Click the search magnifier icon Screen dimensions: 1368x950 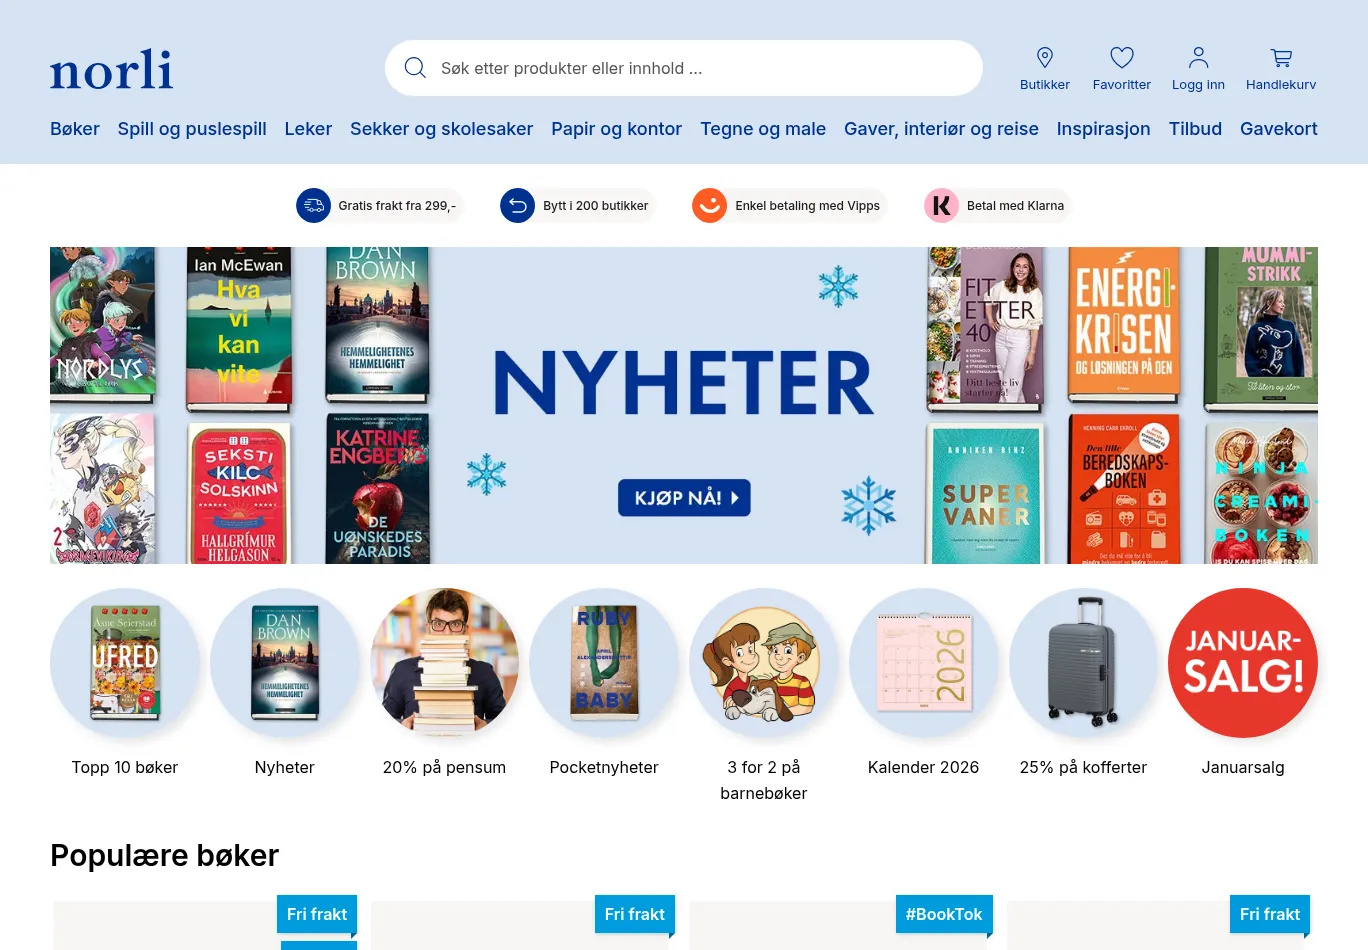[x=415, y=68]
